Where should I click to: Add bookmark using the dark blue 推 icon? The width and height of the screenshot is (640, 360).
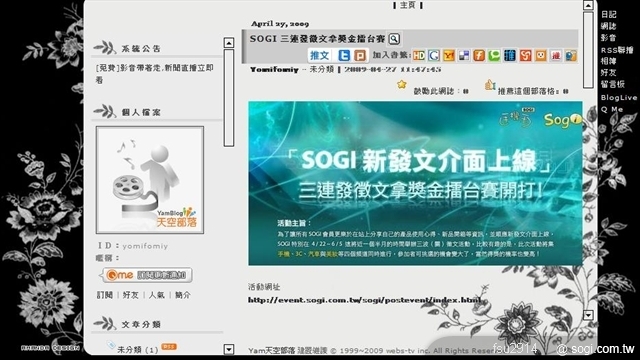(x=510, y=55)
